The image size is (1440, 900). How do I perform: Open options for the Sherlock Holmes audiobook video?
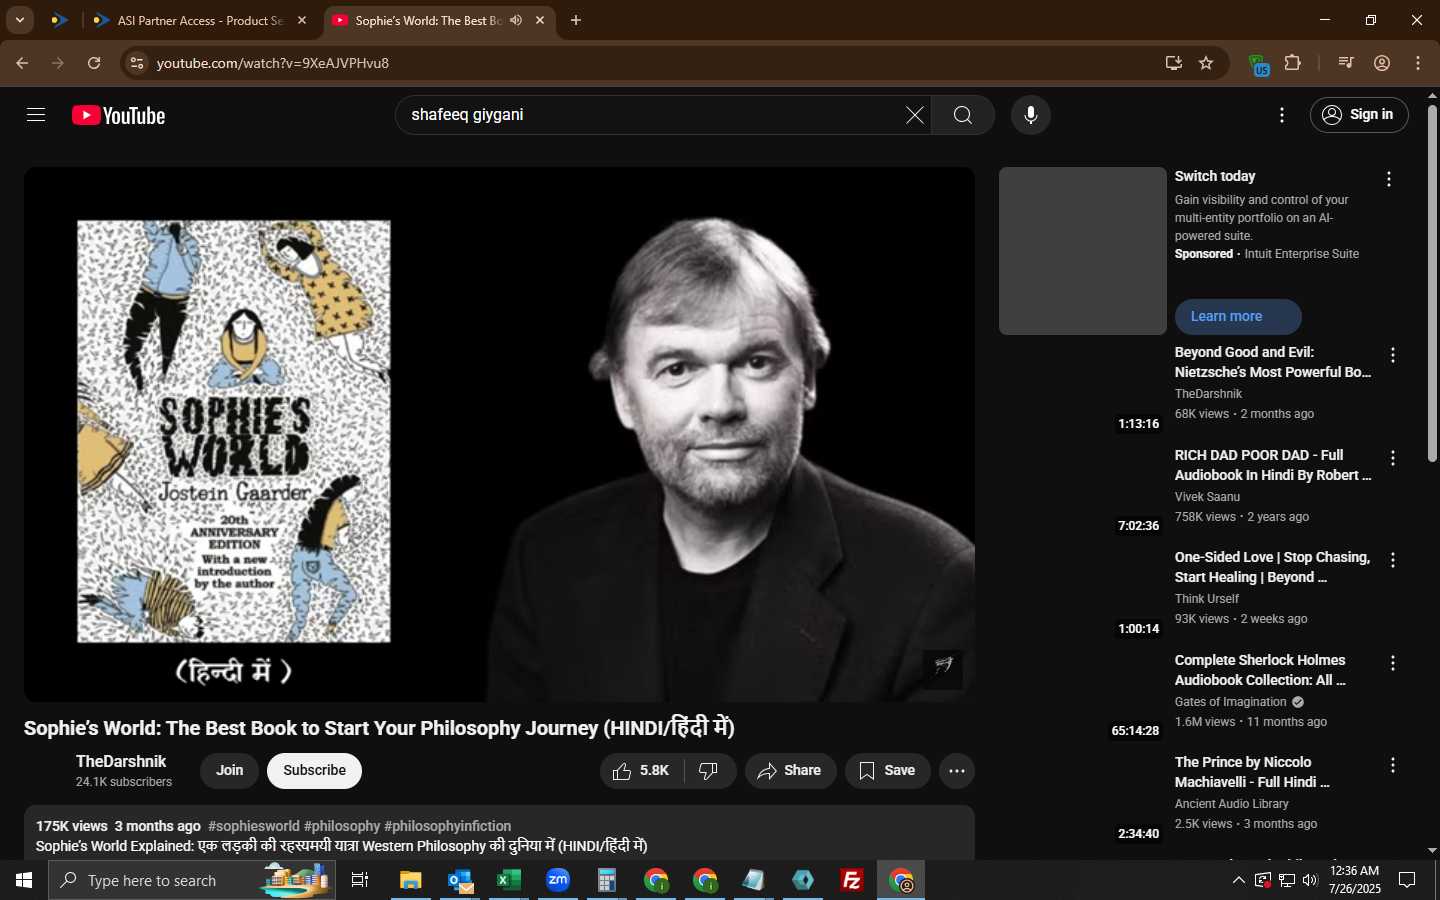(x=1392, y=663)
